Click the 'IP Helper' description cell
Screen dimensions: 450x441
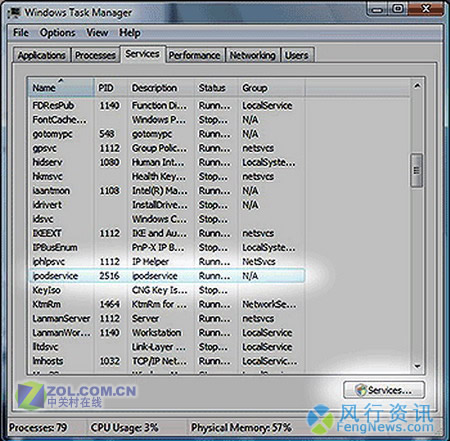[x=150, y=262]
